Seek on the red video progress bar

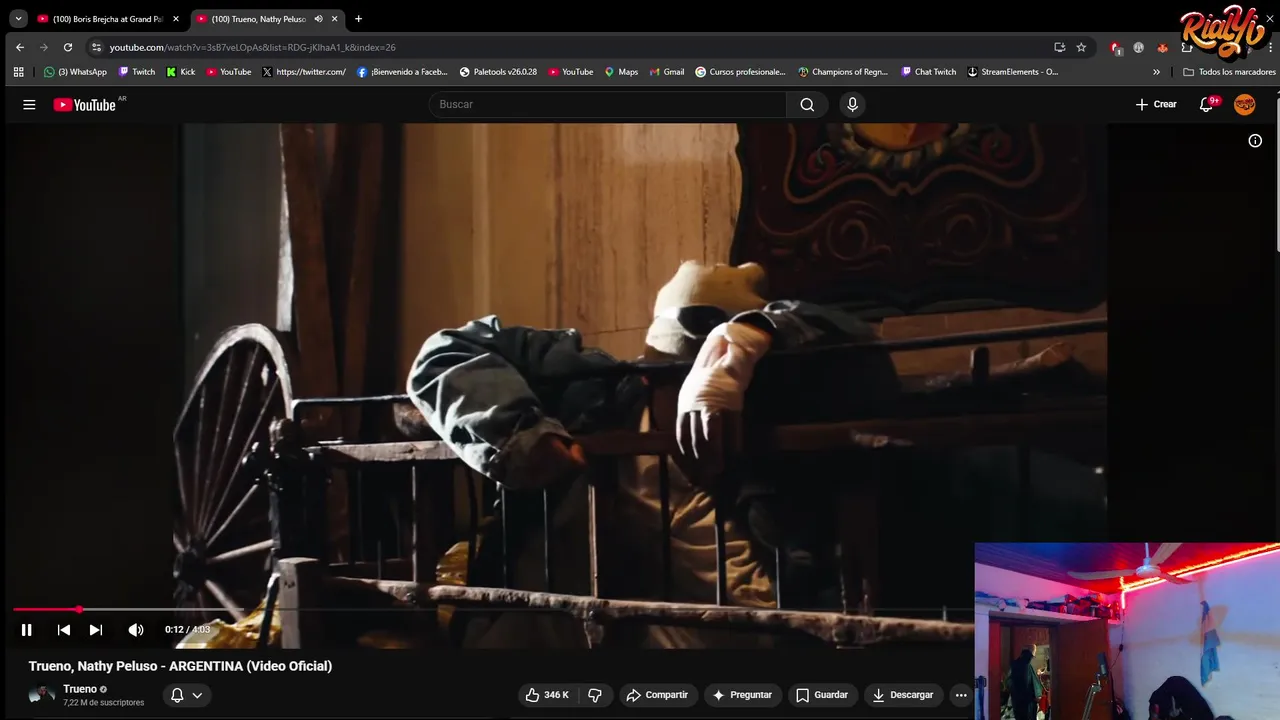(493, 609)
